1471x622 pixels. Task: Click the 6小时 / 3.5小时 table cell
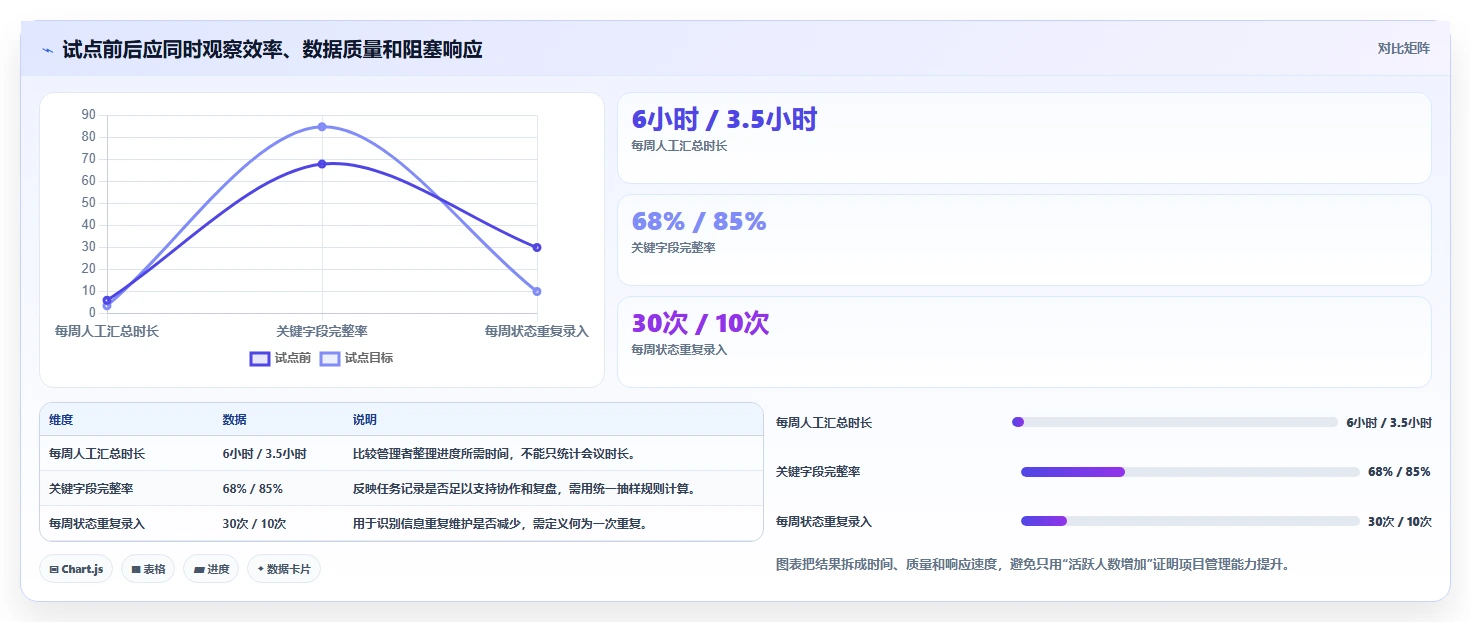point(264,454)
